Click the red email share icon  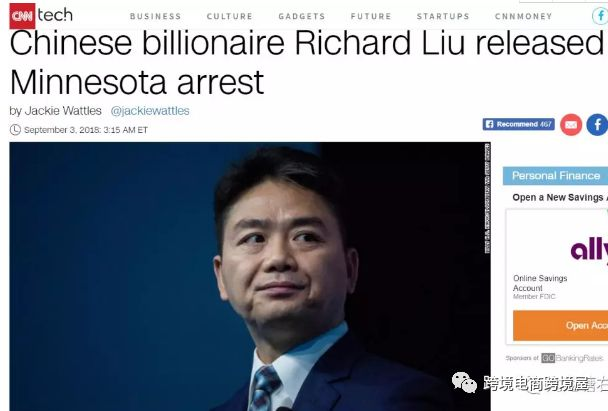click(571, 125)
